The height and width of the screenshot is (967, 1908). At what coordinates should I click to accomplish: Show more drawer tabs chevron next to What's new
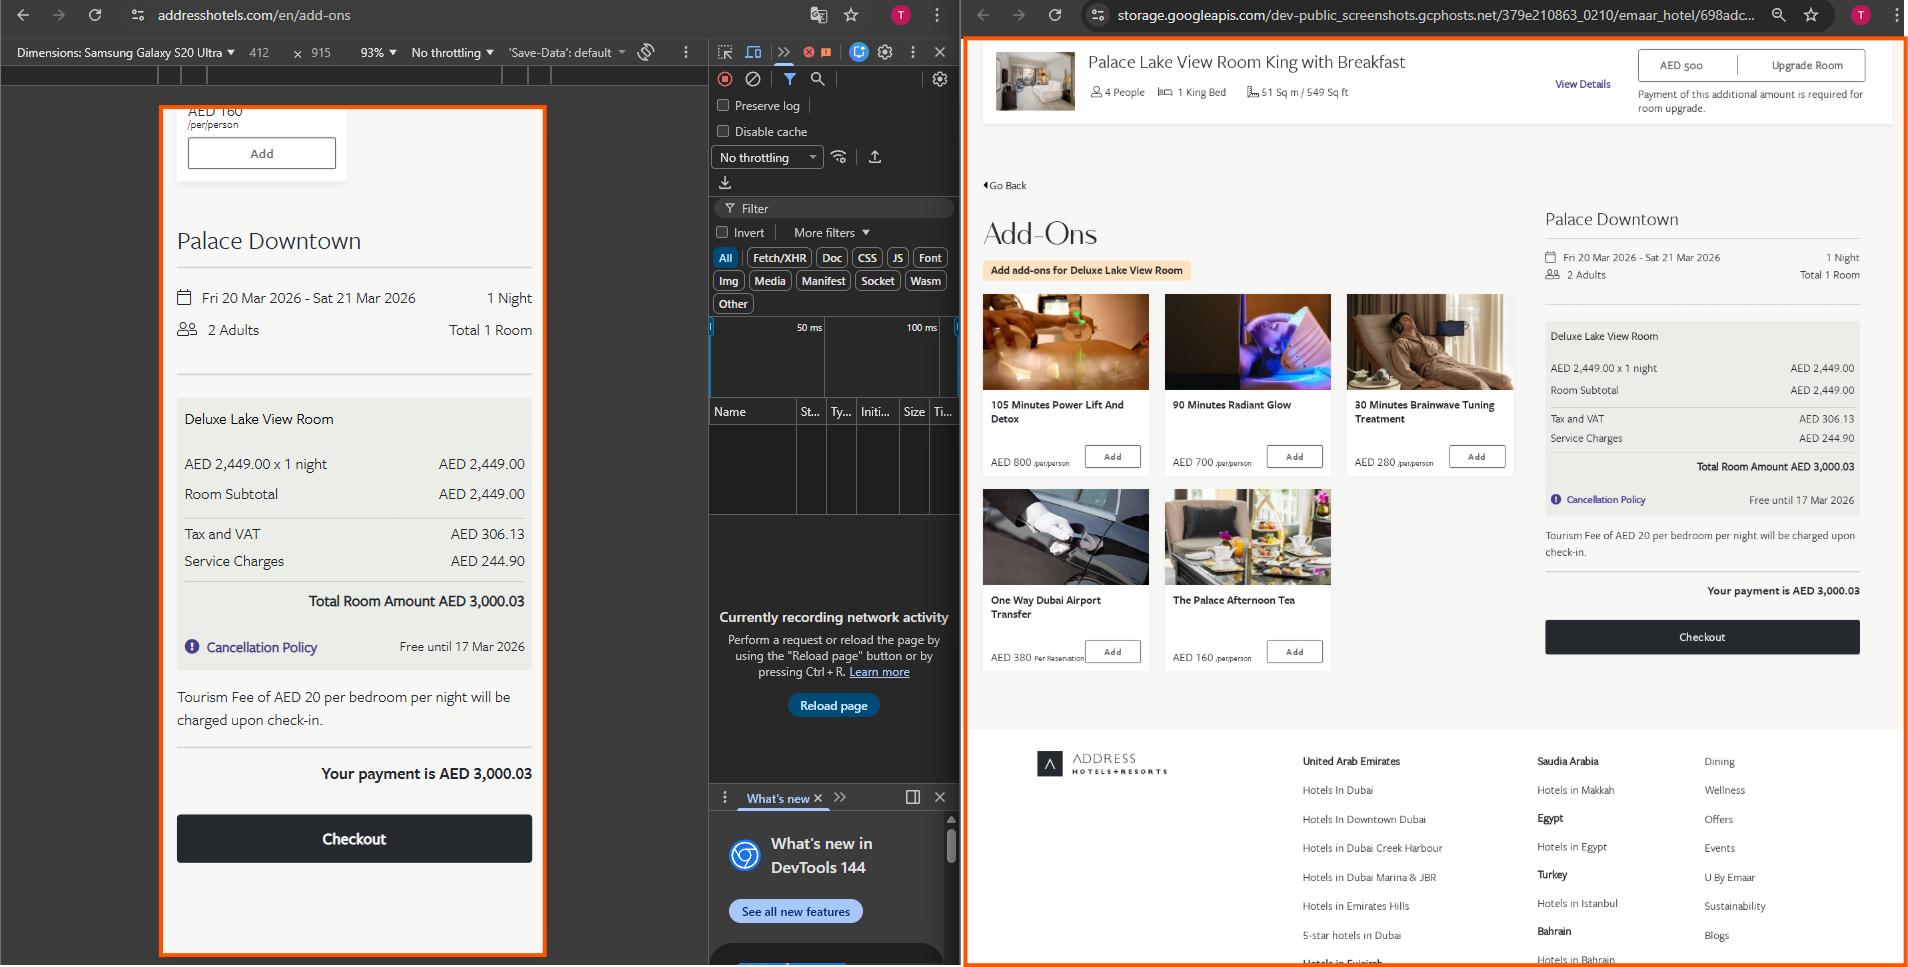[x=840, y=797]
